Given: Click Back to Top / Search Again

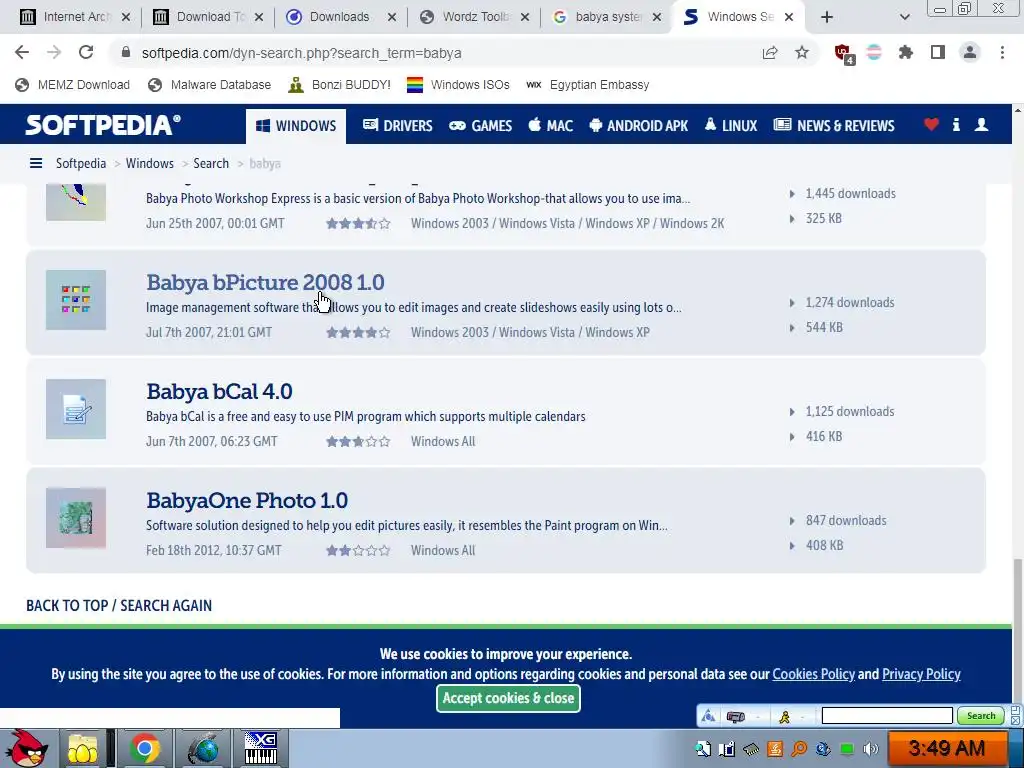Looking at the screenshot, I should [119, 605].
